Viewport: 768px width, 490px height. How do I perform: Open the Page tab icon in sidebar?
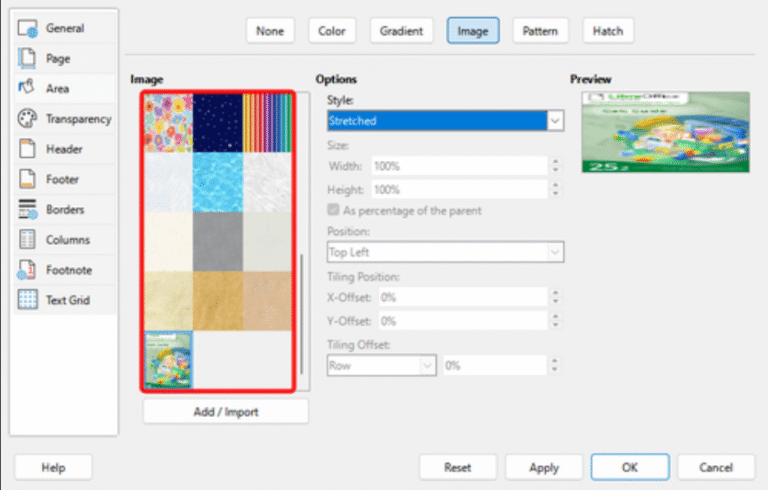[x=28, y=59]
